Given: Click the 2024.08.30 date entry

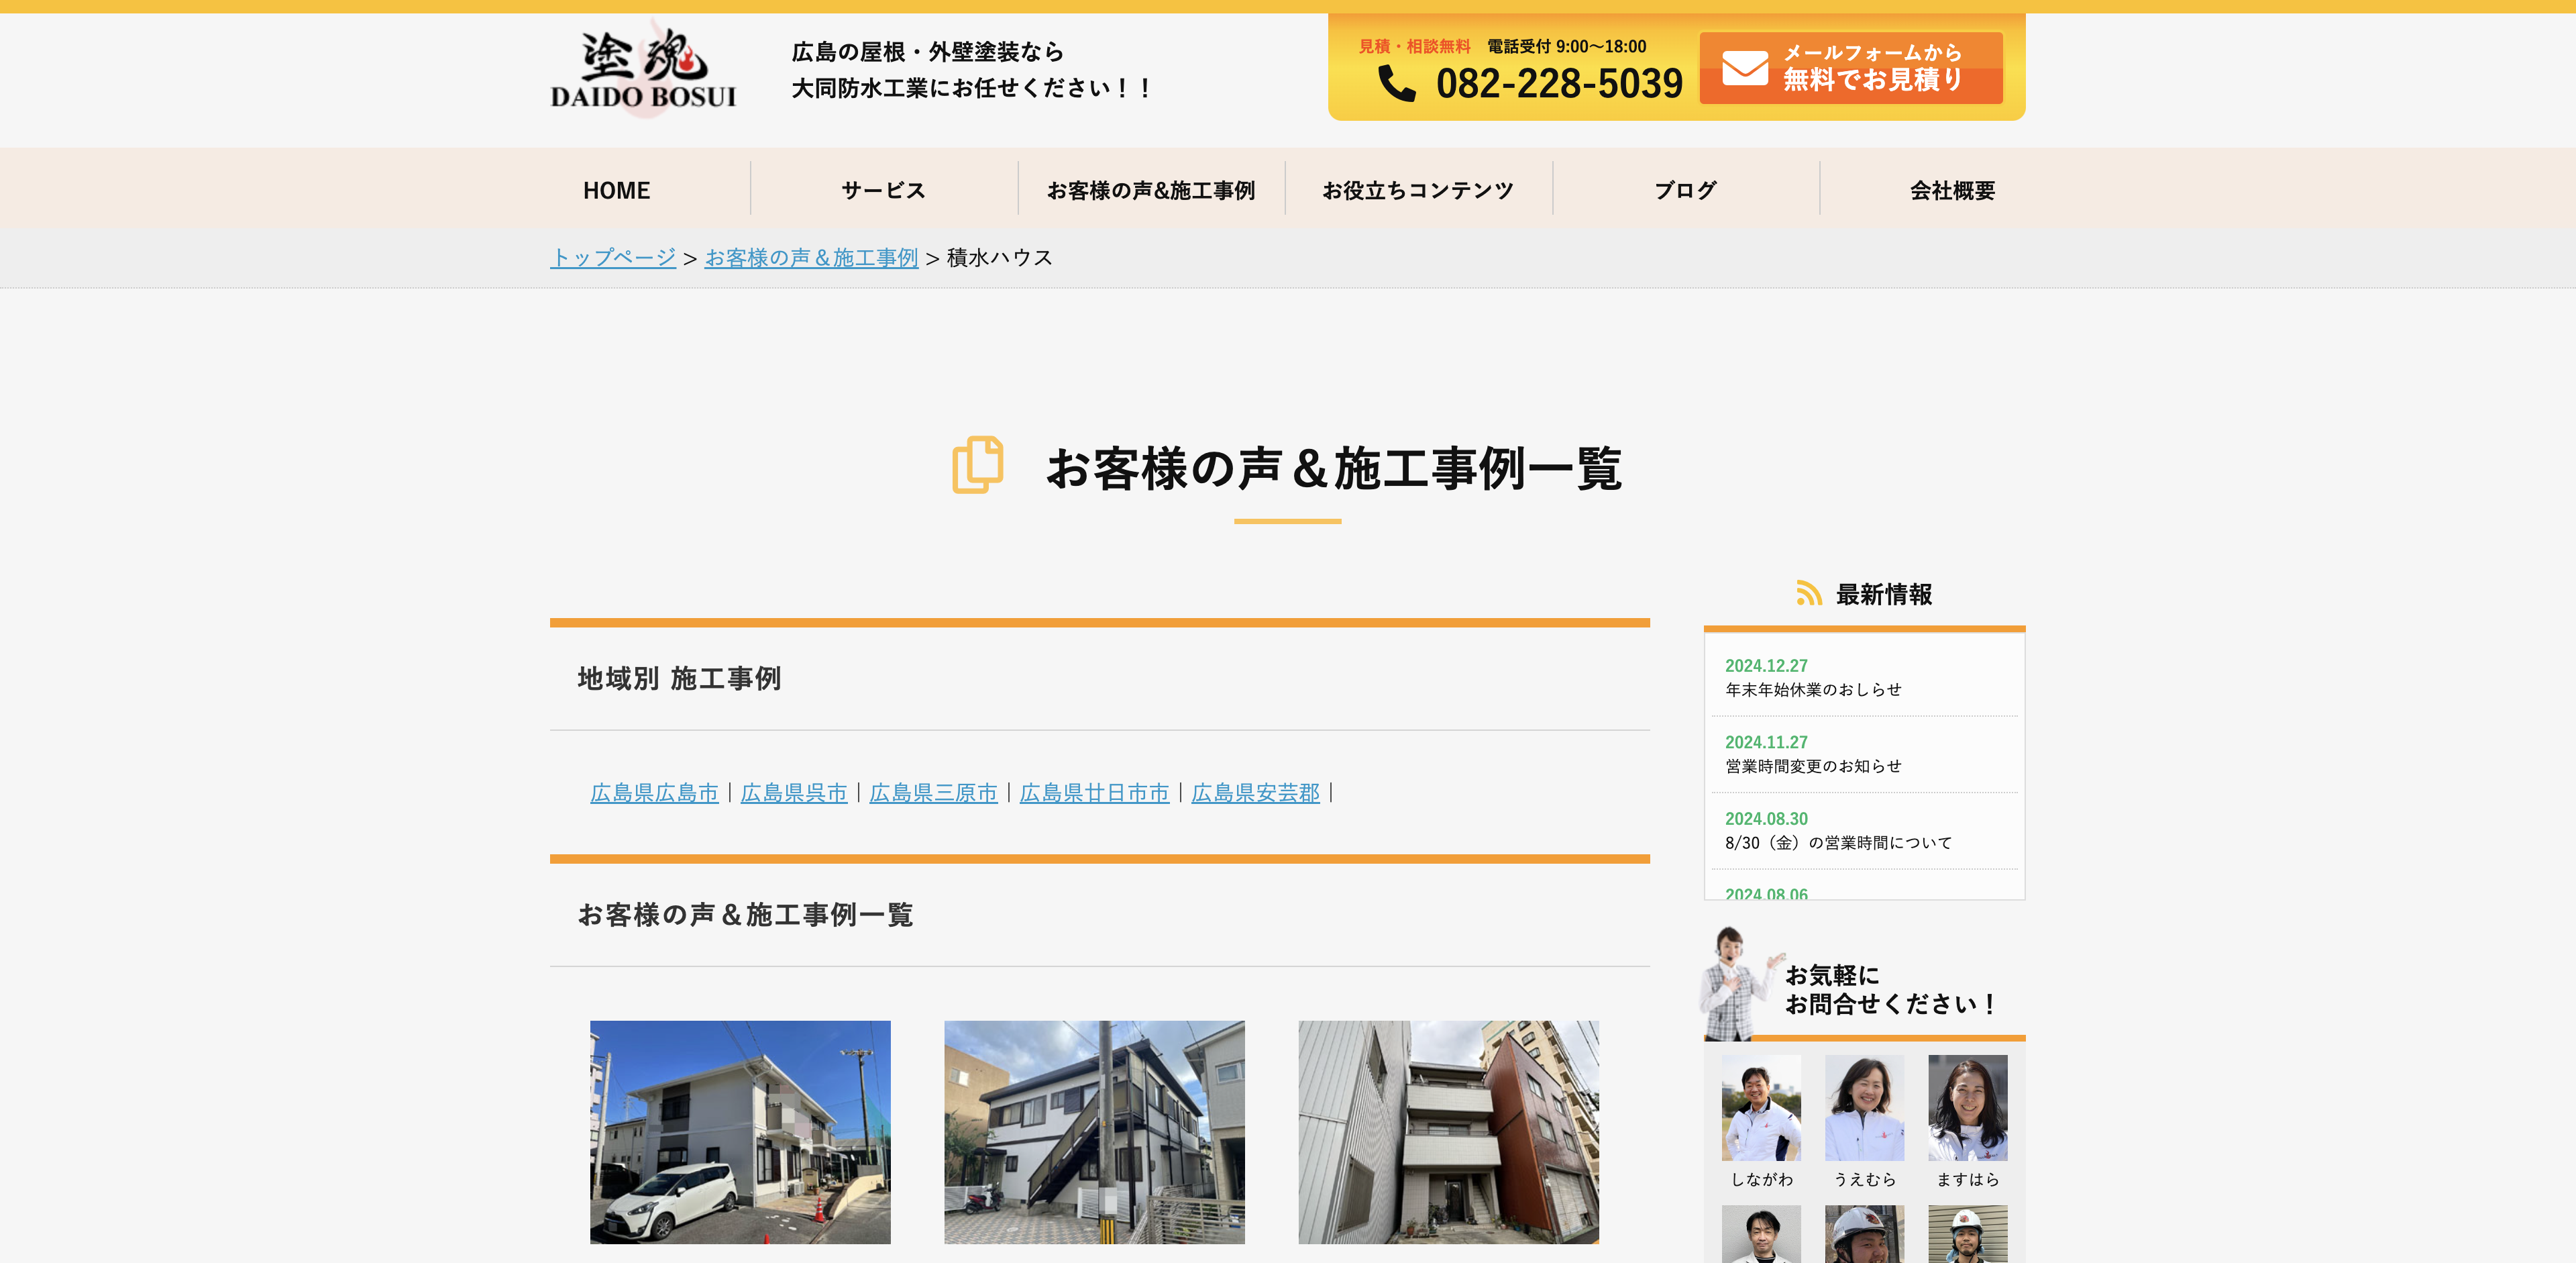Looking at the screenshot, I should click(1766, 819).
